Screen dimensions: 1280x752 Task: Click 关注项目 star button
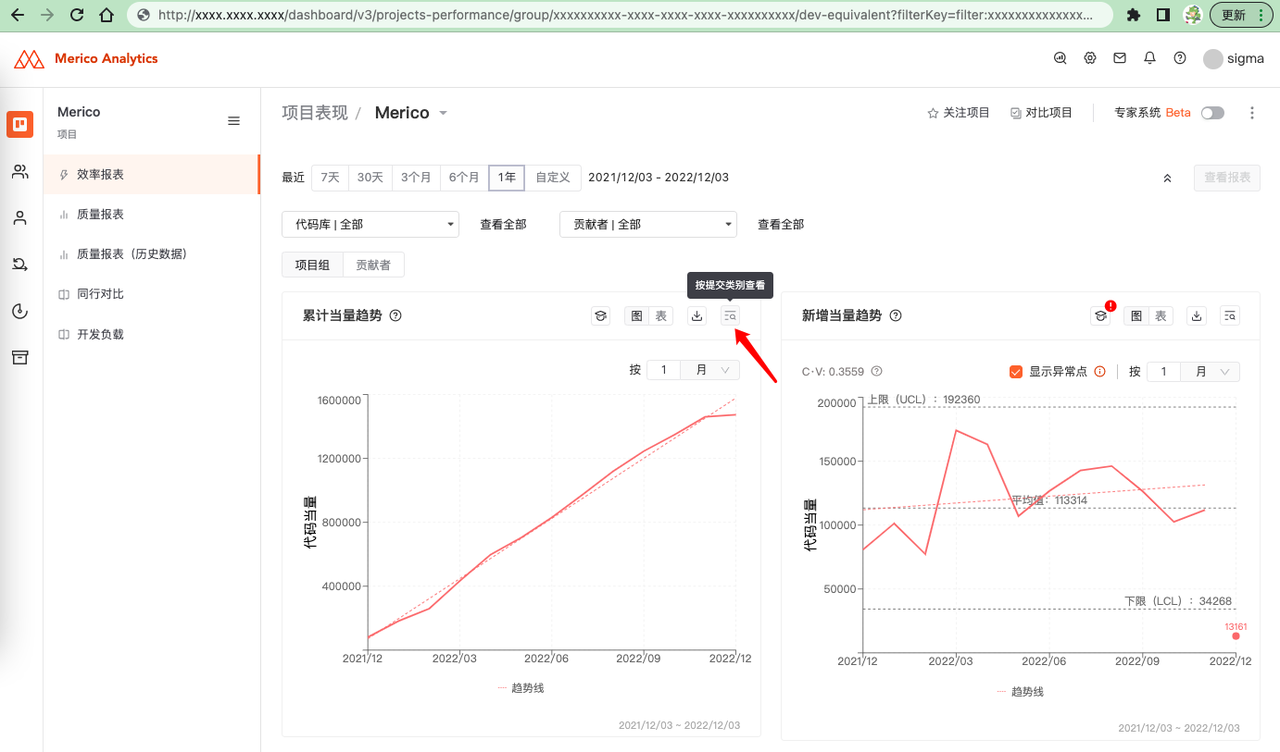coord(958,113)
